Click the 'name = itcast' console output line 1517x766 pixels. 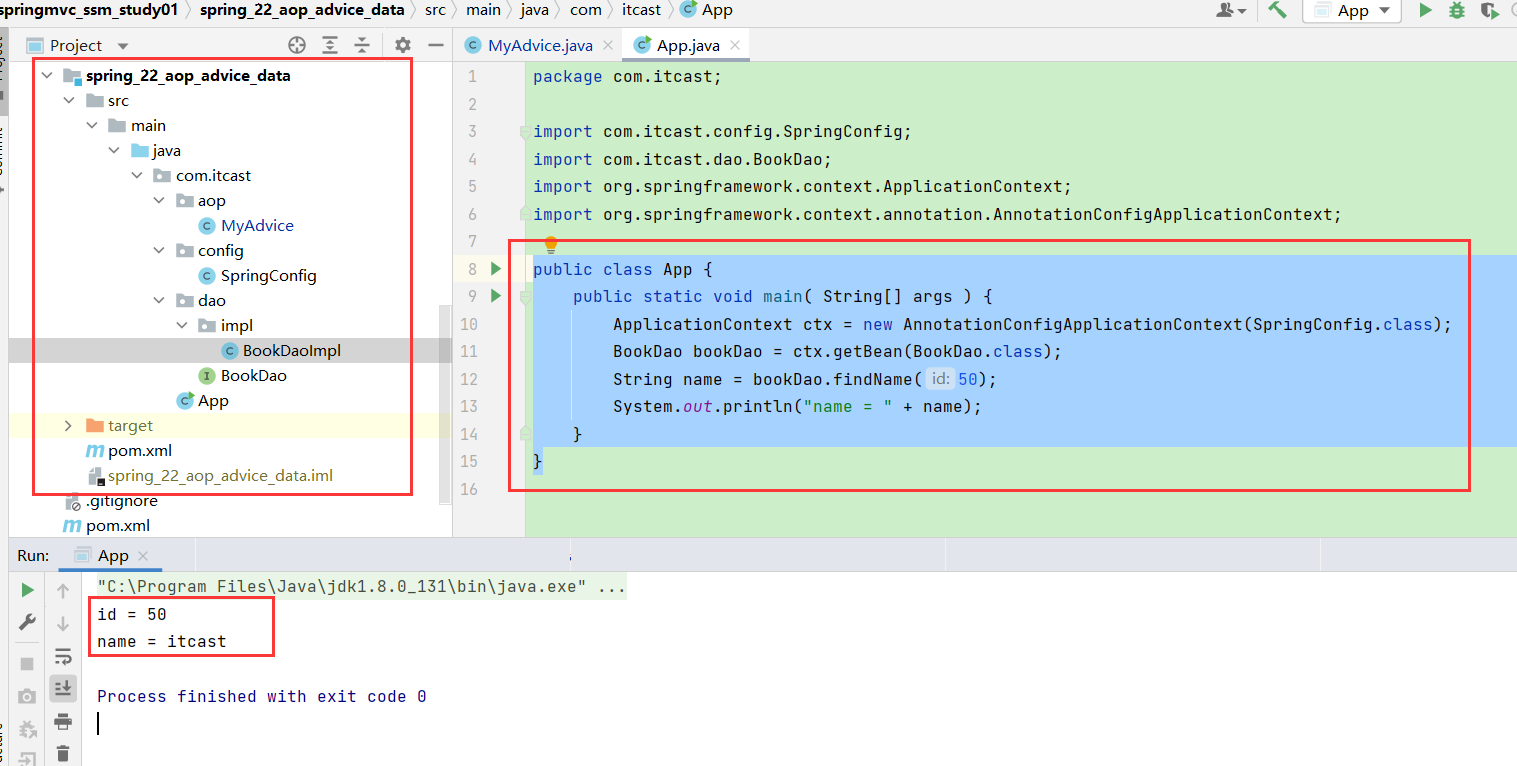click(161, 641)
